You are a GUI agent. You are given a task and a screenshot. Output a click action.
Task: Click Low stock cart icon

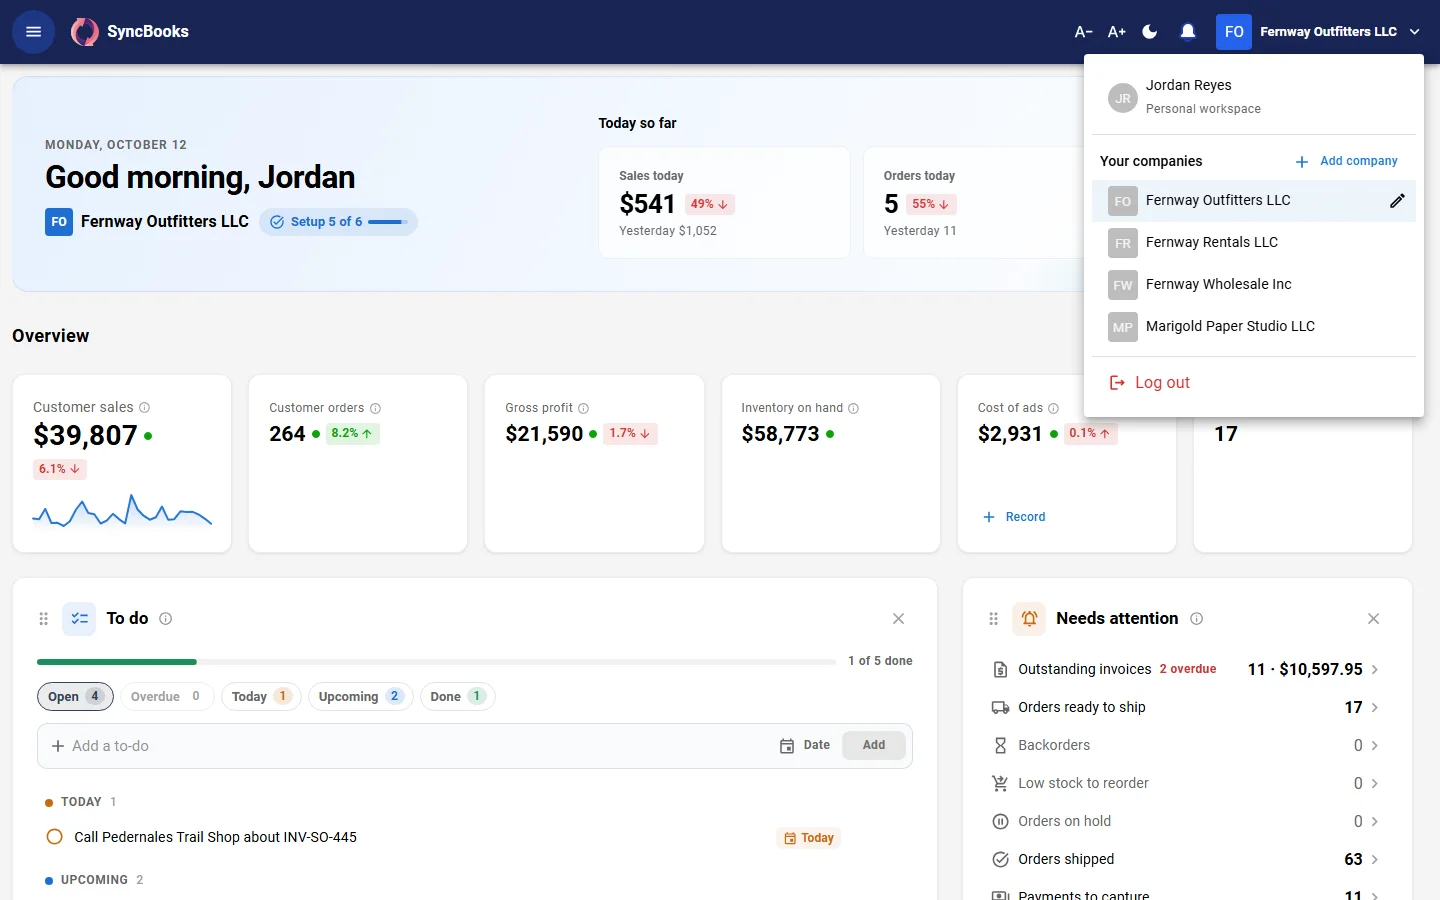1000,784
